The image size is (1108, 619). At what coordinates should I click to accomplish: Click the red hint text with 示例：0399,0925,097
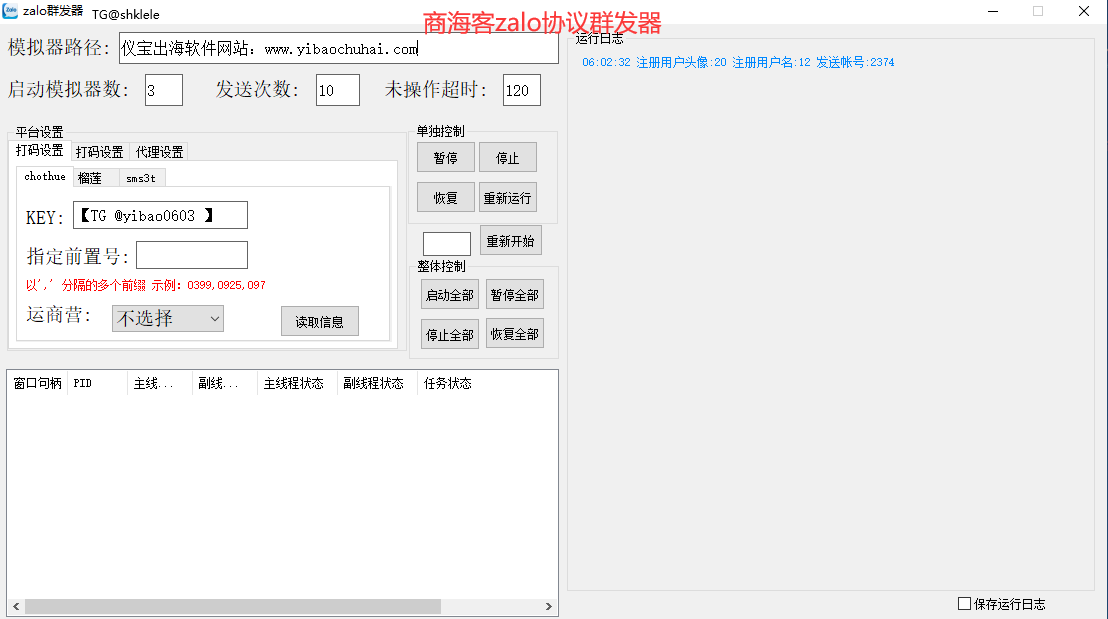pos(146,285)
